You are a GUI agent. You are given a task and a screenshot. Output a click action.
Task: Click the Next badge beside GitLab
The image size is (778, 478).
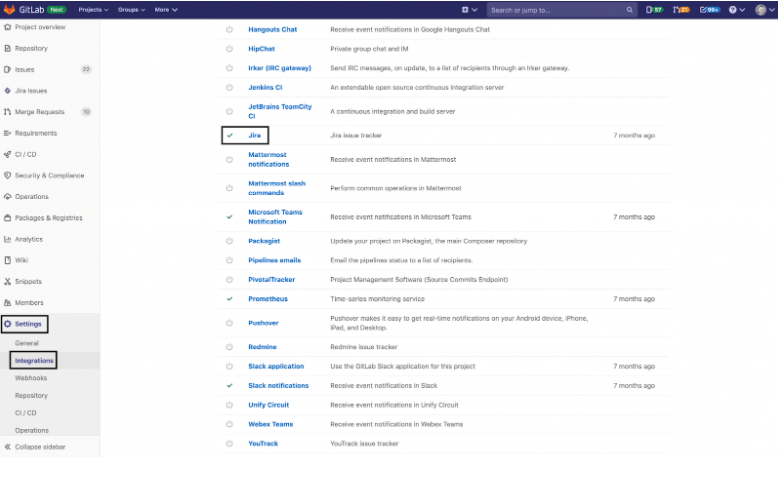tap(57, 10)
